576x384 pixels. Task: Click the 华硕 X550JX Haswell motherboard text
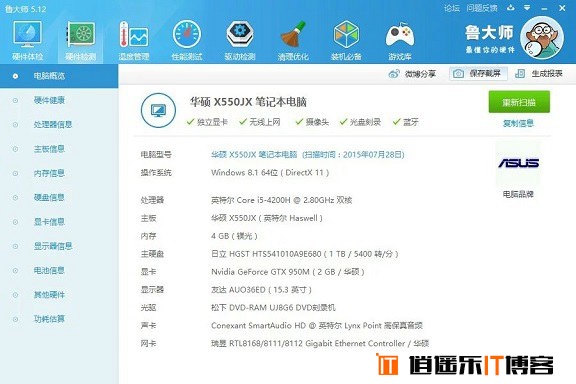[x=267, y=218]
